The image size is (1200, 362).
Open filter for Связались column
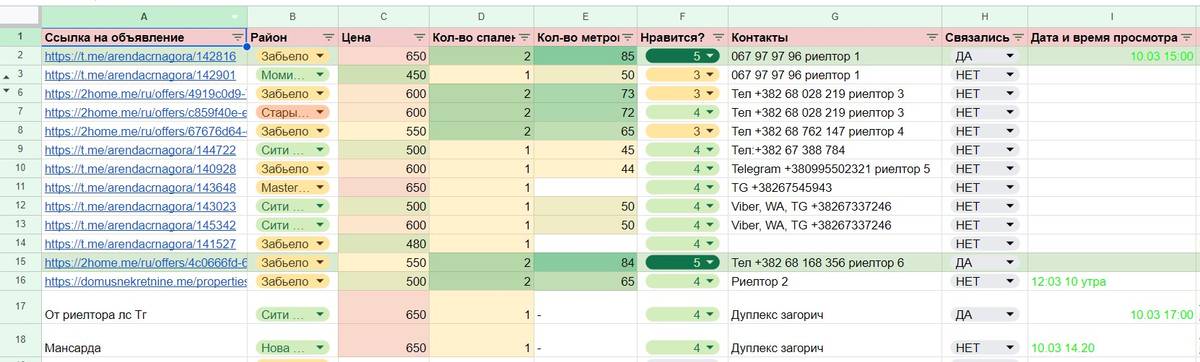[1017, 36]
